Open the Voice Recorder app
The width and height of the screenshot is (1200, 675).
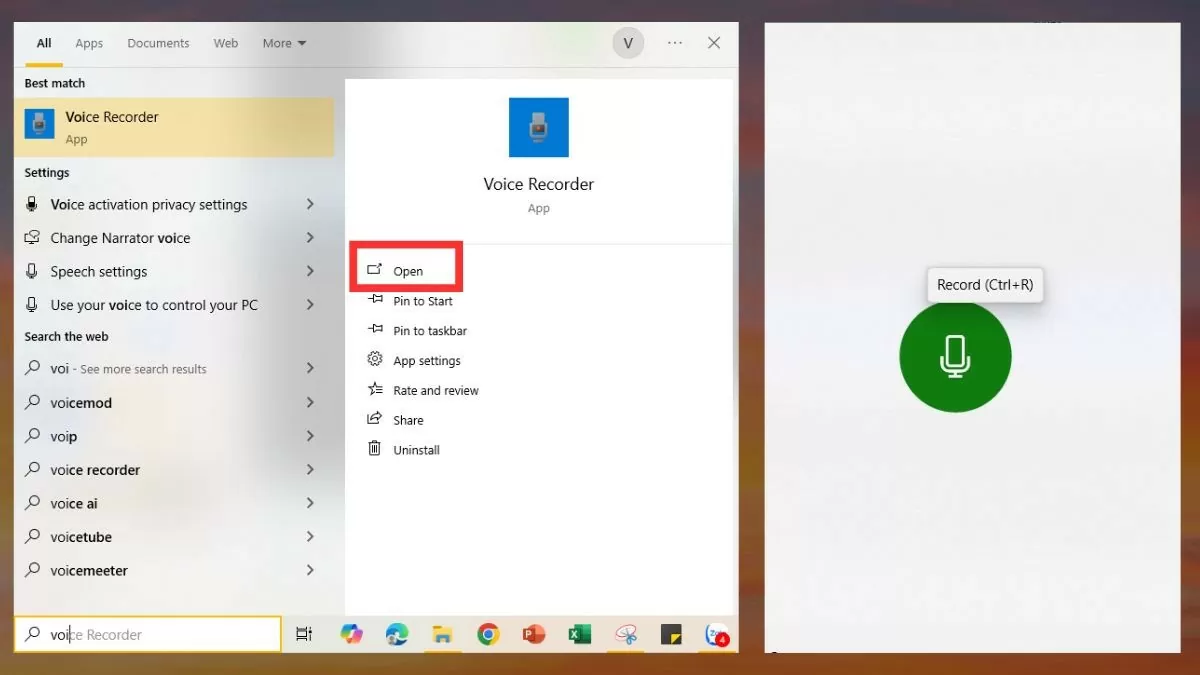pos(406,270)
